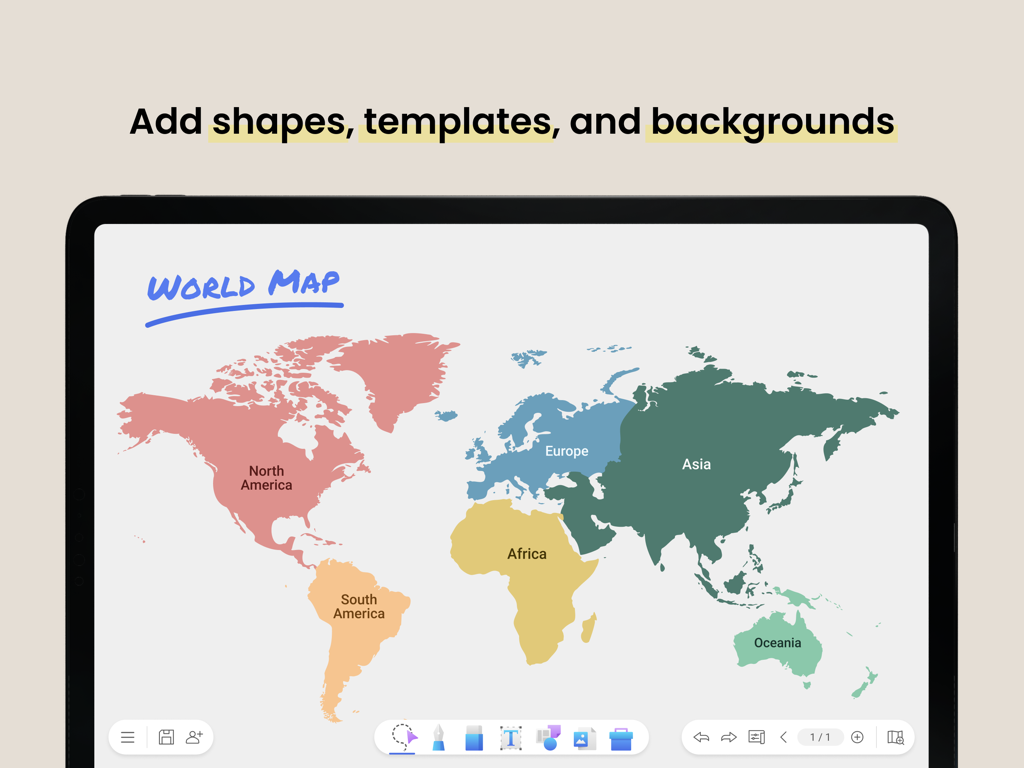
Task: Add a new page with the plus button
Action: coord(857,737)
